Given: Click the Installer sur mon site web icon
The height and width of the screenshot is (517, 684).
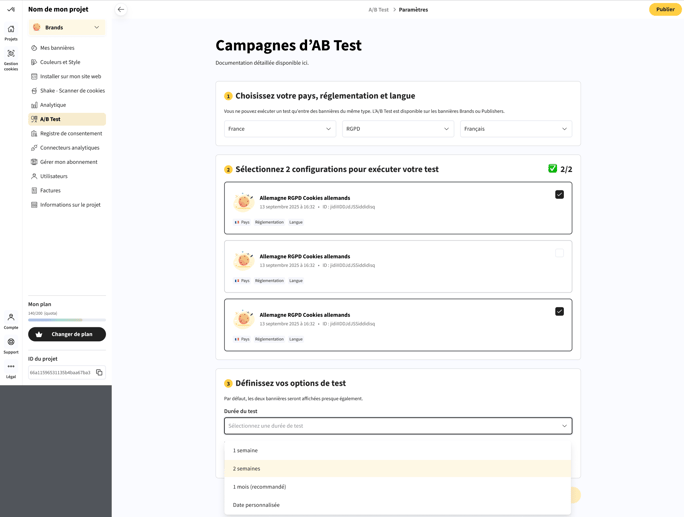Looking at the screenshot, I should [34, 76].
